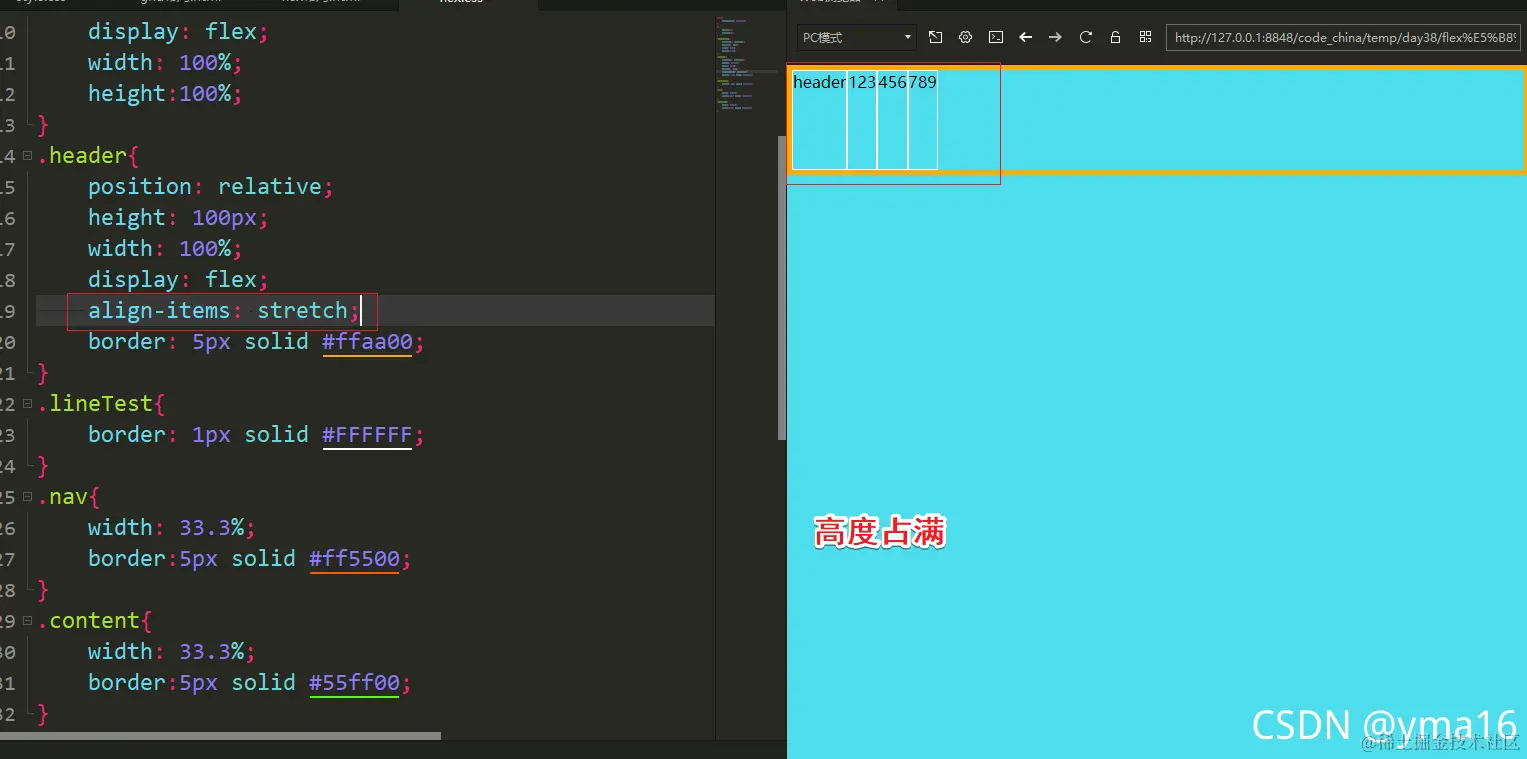Open the PC模式 device mode dropdown
This screenshot has height=759, width=1527.
tap(857, 37)
